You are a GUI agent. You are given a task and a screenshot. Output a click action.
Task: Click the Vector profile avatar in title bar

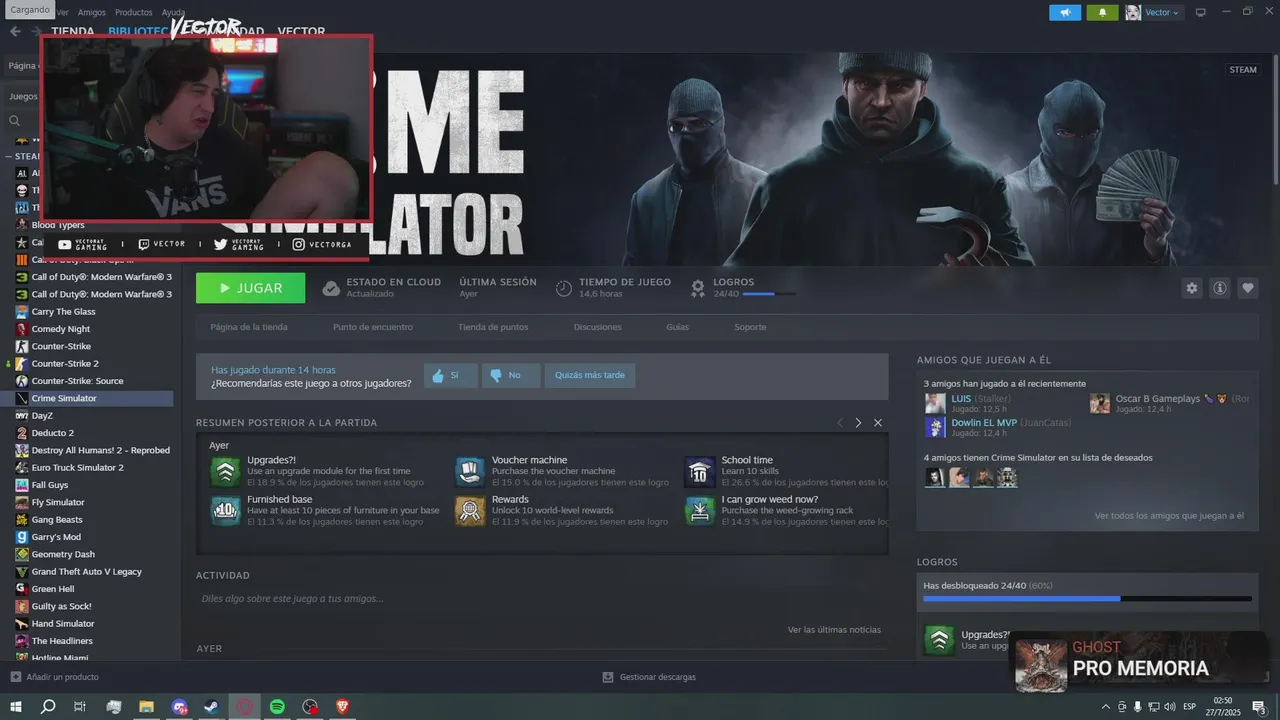pyautogui.click(x=1133, y=12)
